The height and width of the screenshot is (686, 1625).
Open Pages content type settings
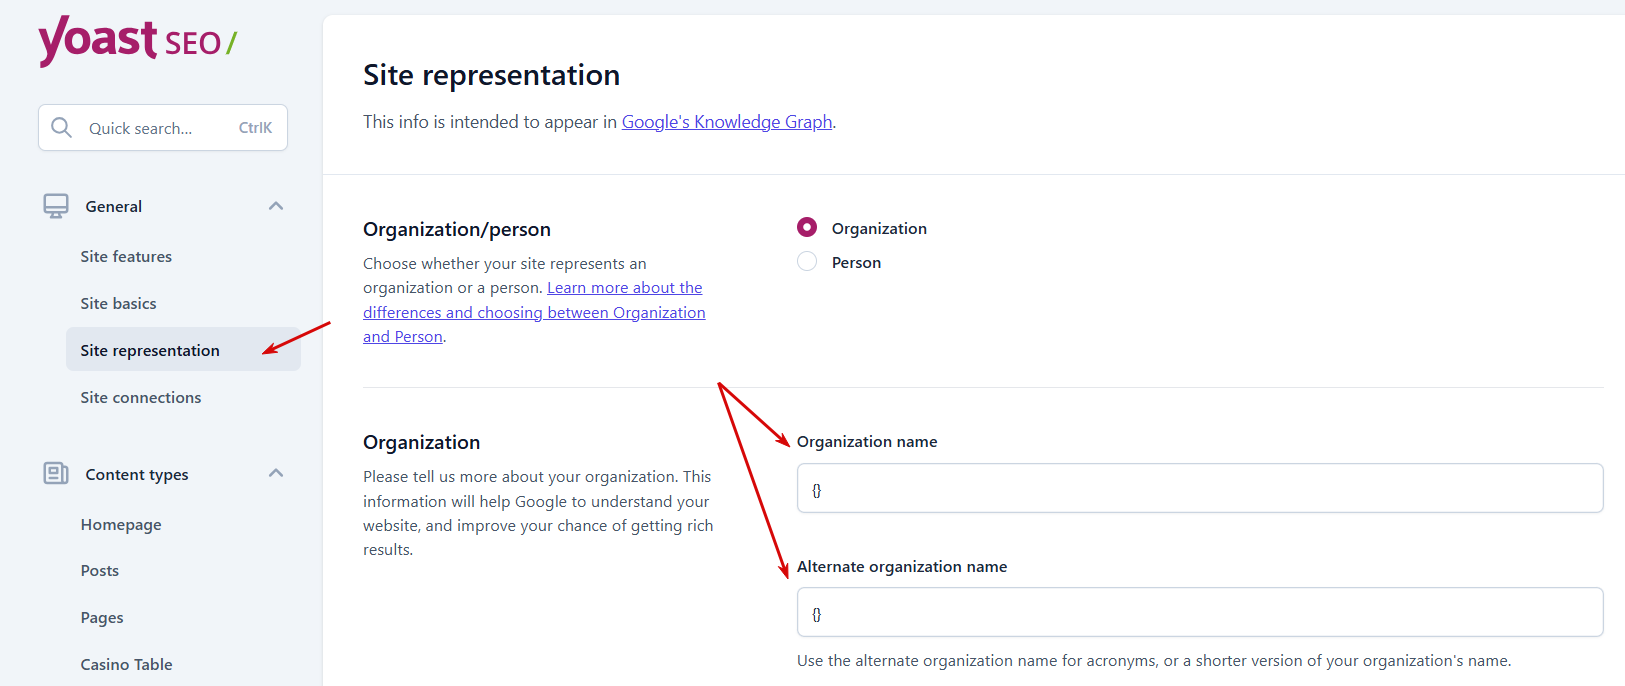pyautogui.click(x=102, y=618)
